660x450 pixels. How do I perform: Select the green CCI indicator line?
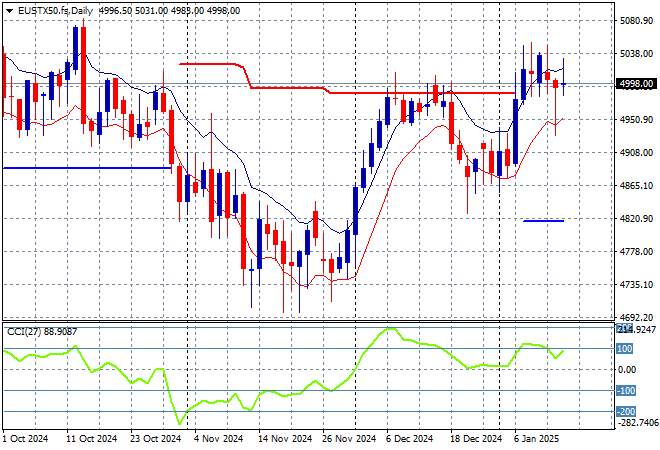[283, 376]
